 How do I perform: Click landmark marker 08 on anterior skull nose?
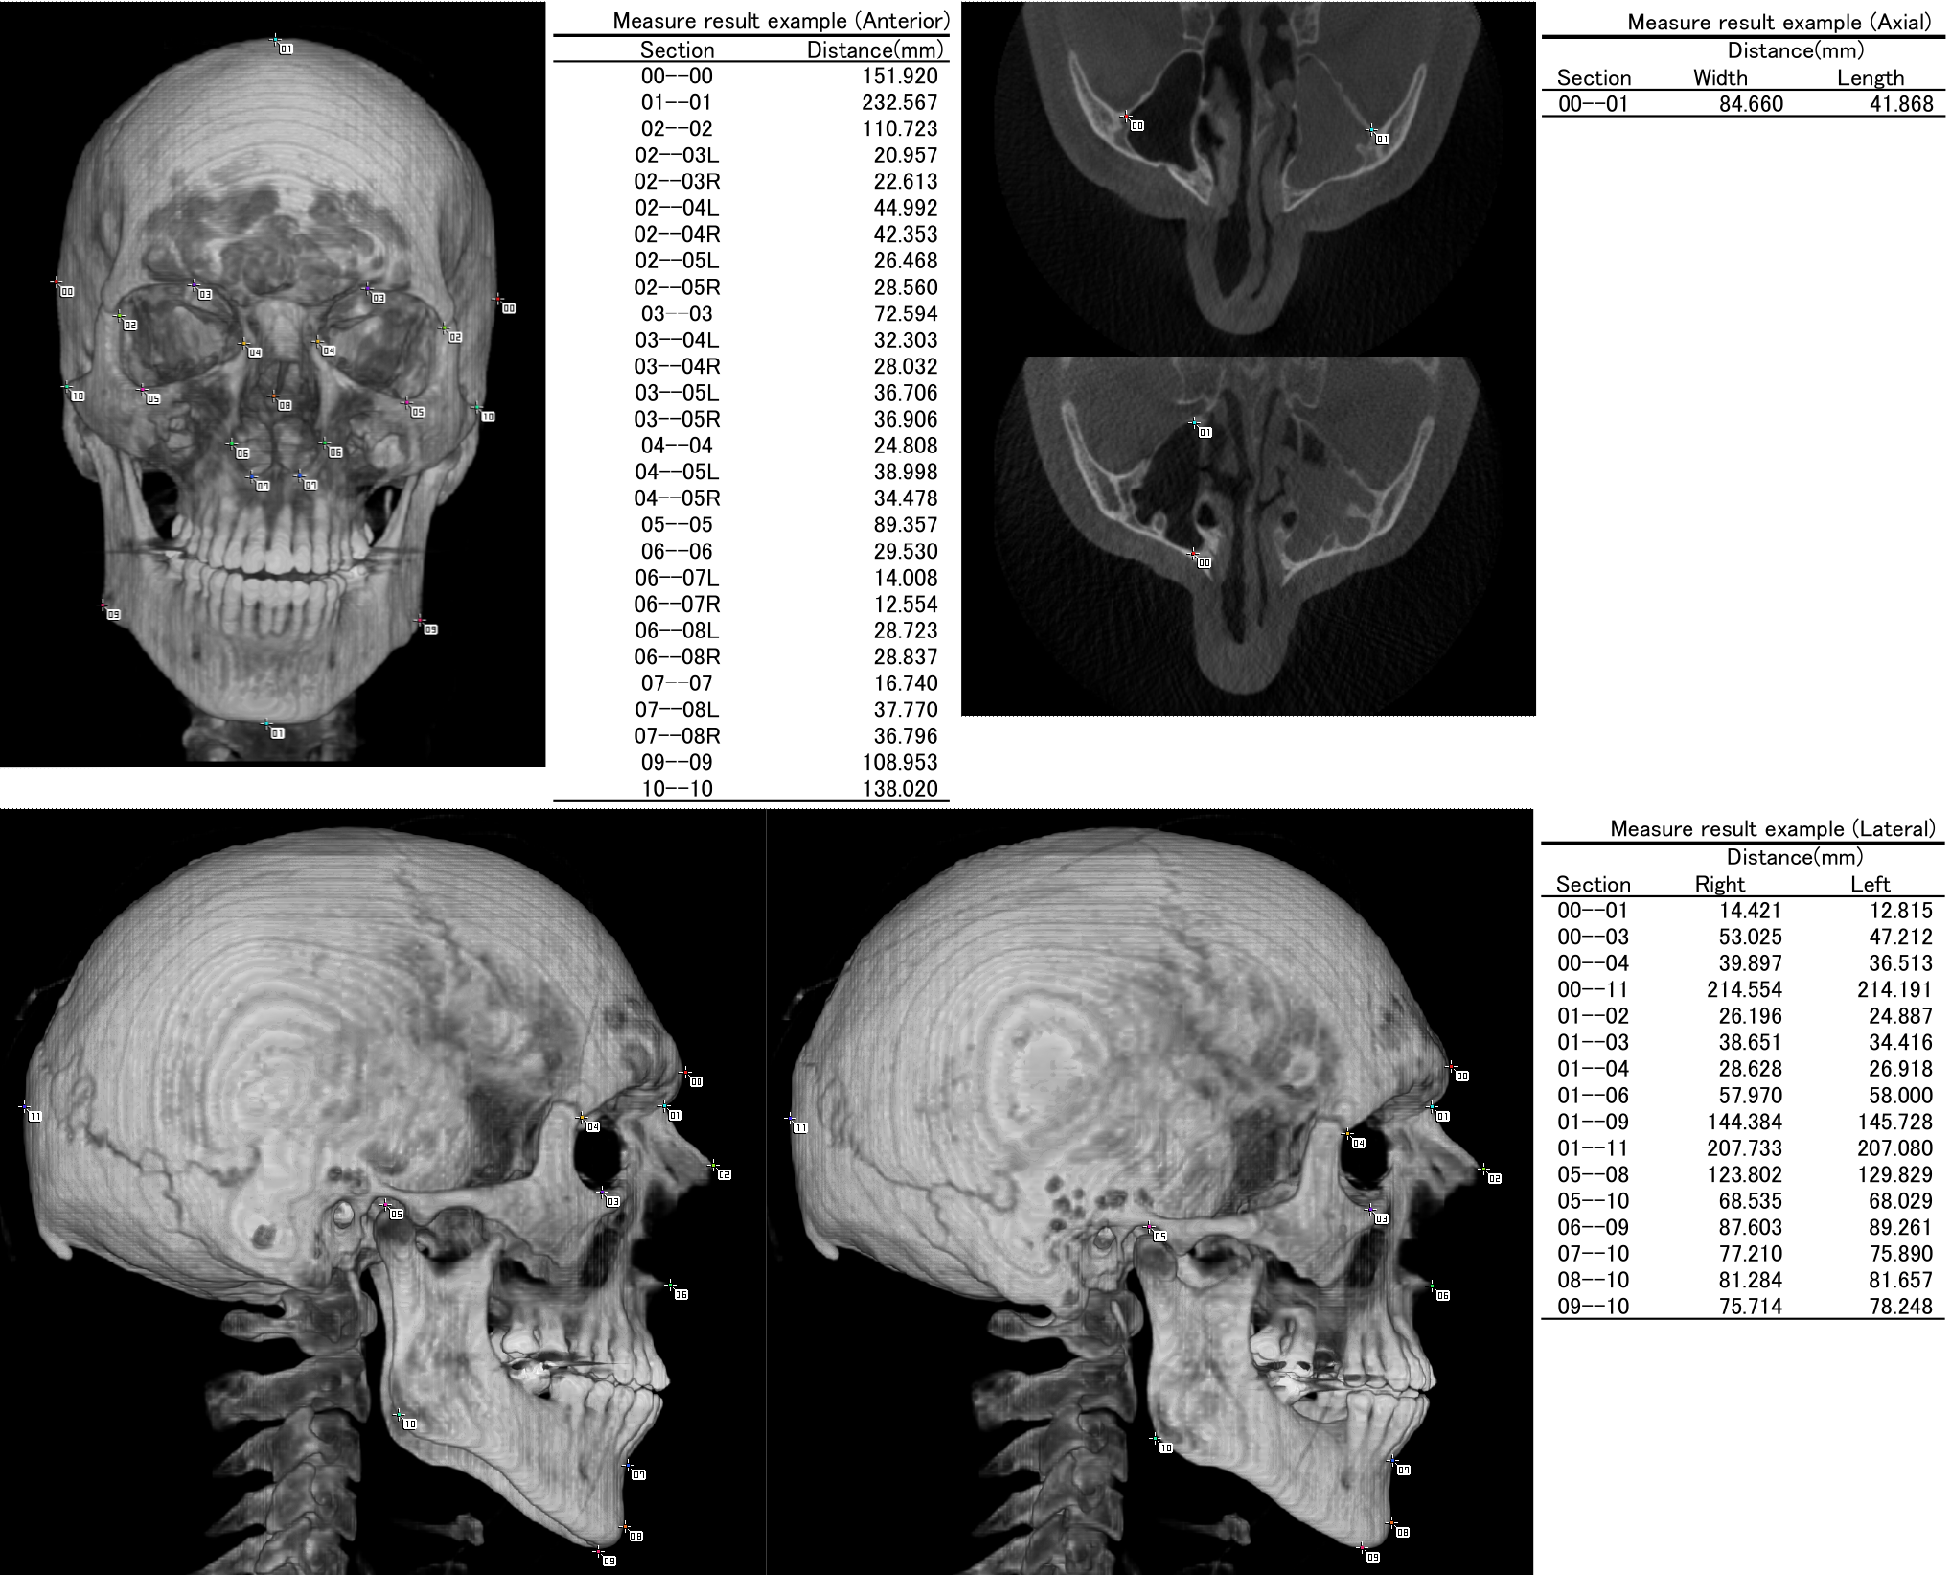tap(275, 397)
